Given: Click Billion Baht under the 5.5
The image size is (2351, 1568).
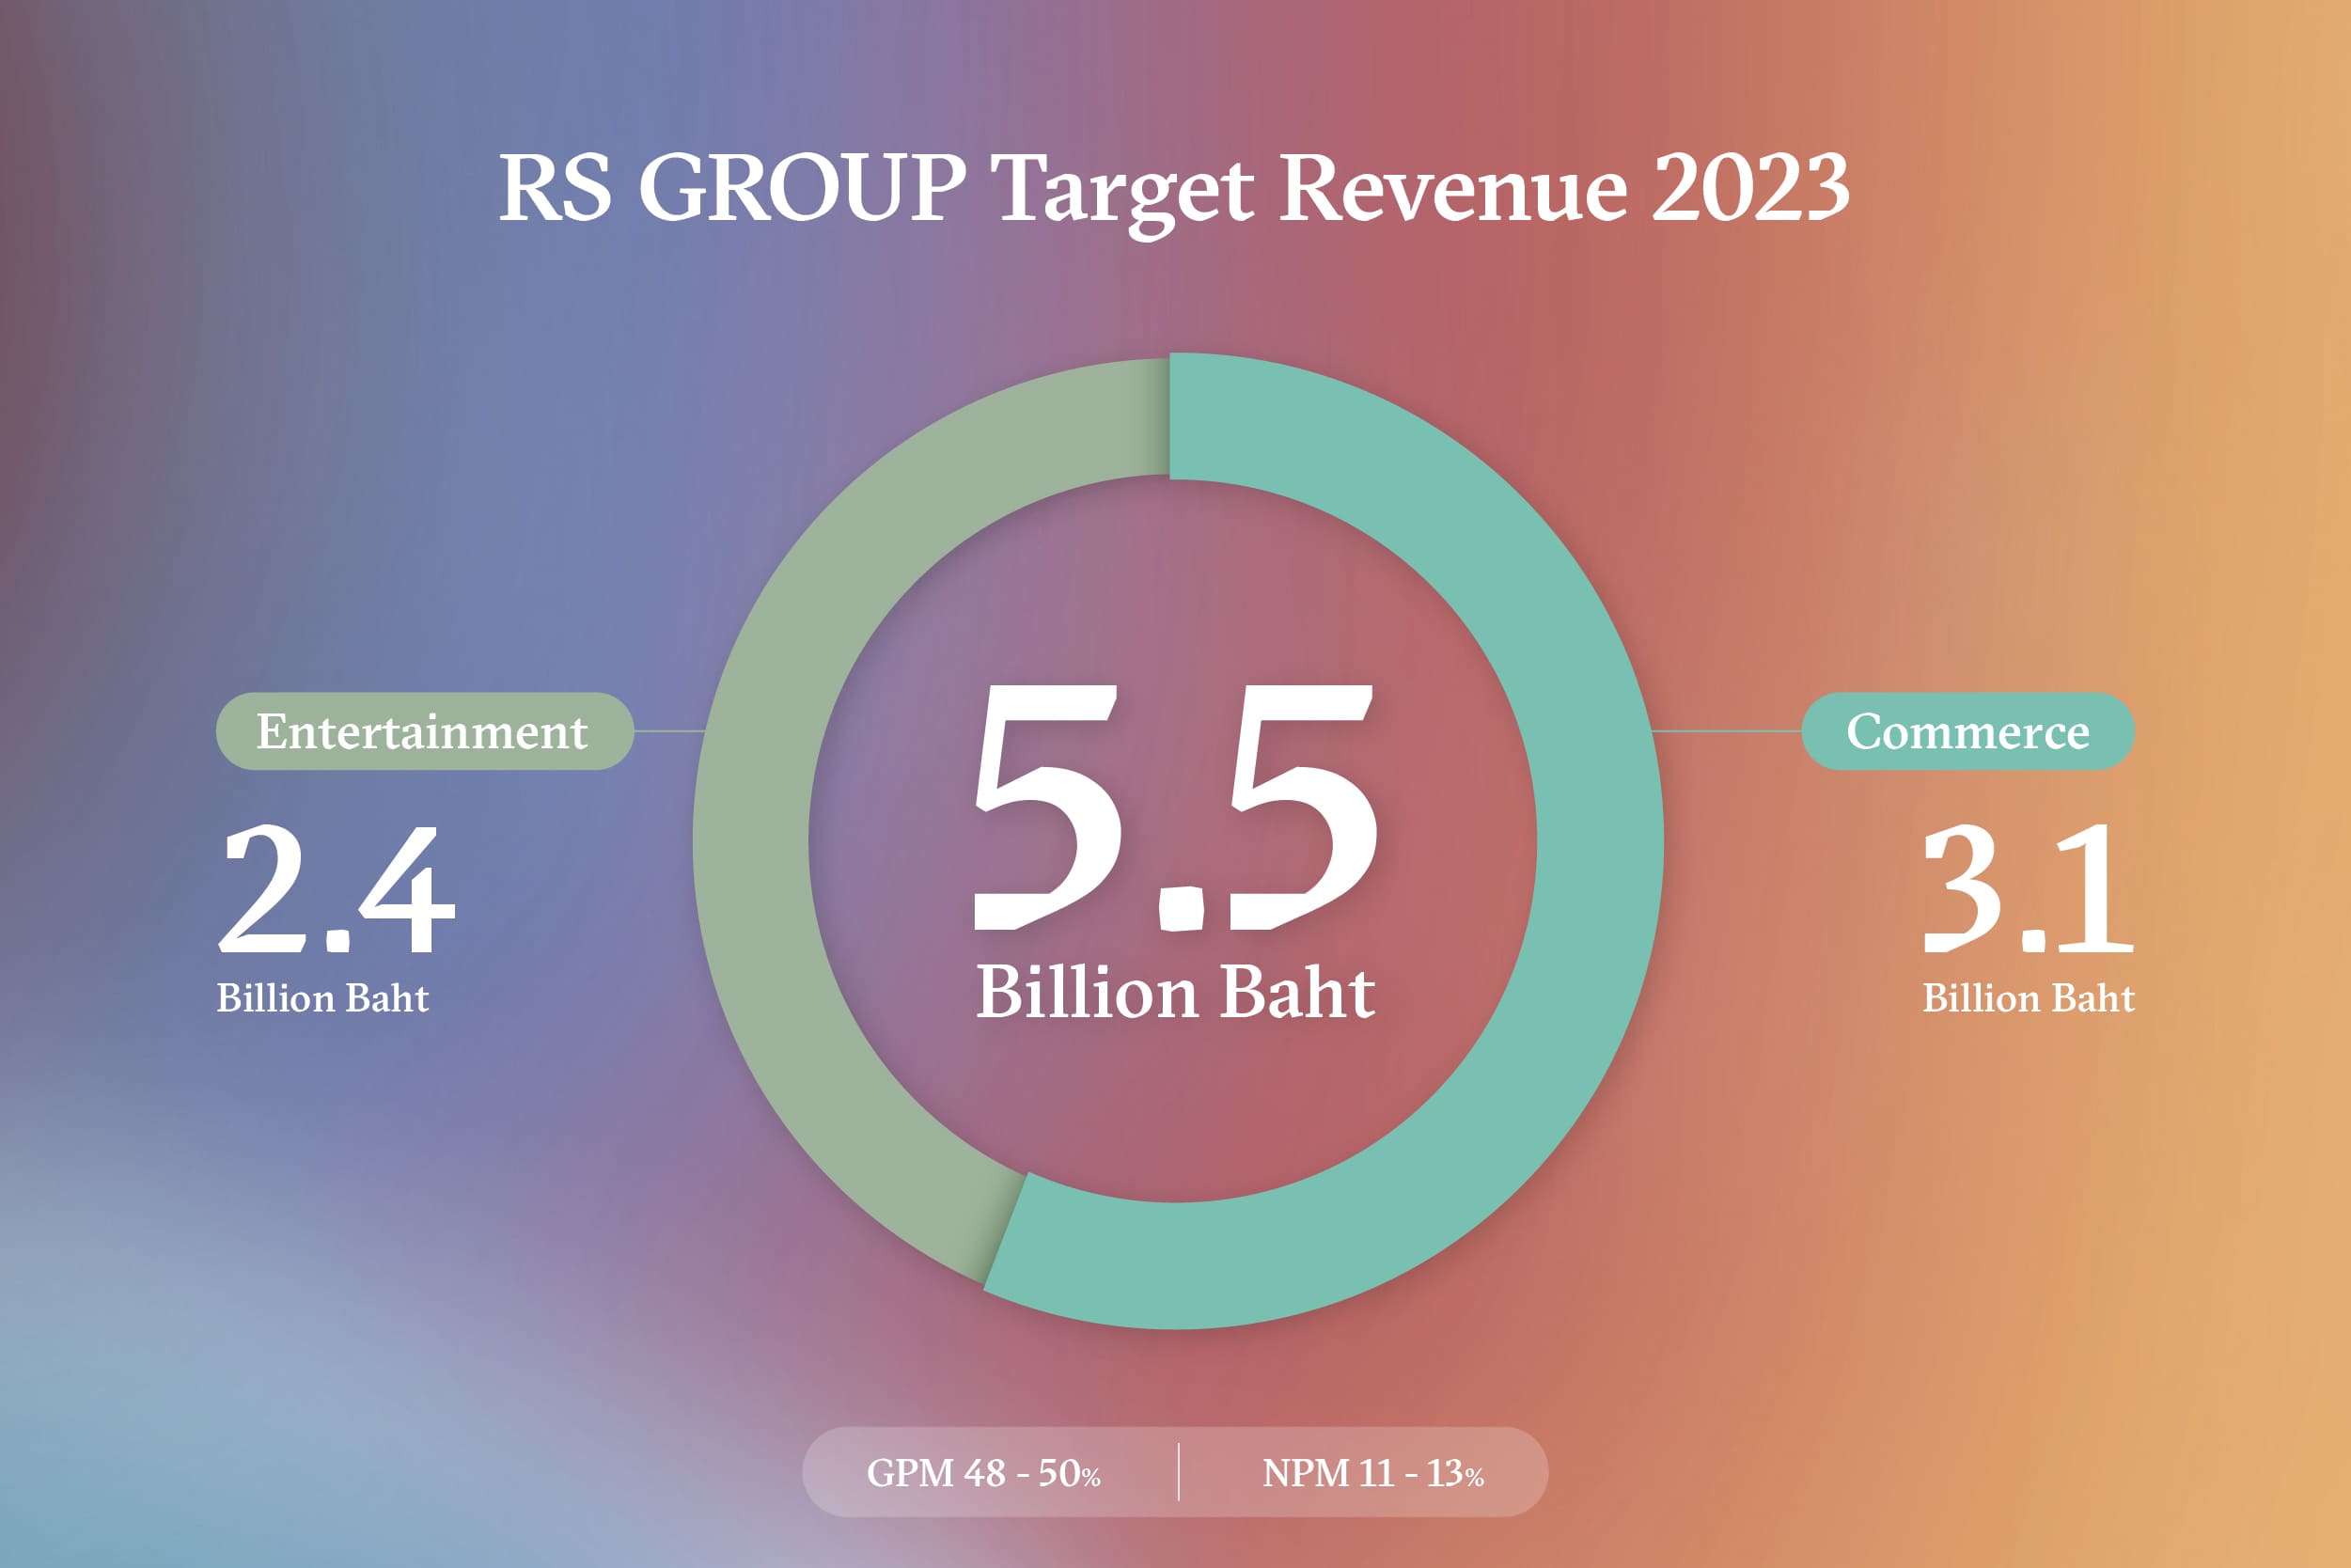Looking at the screenshot, I should [x=1175, y=993].
